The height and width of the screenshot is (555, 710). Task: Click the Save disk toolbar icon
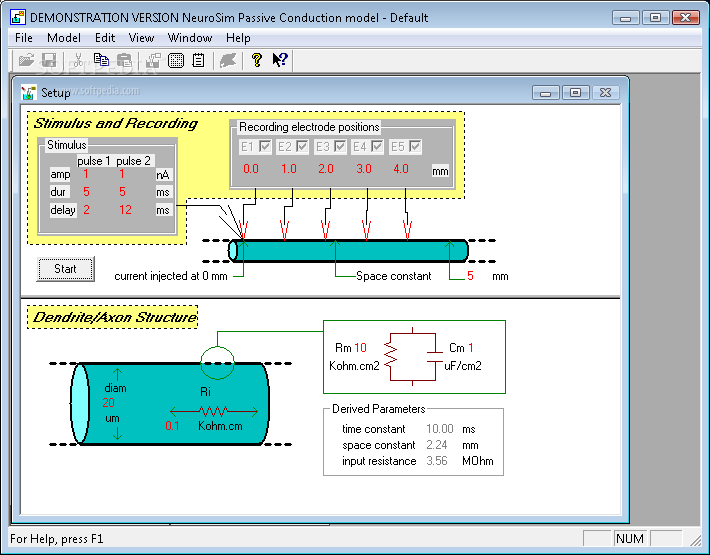click(49, 60)
